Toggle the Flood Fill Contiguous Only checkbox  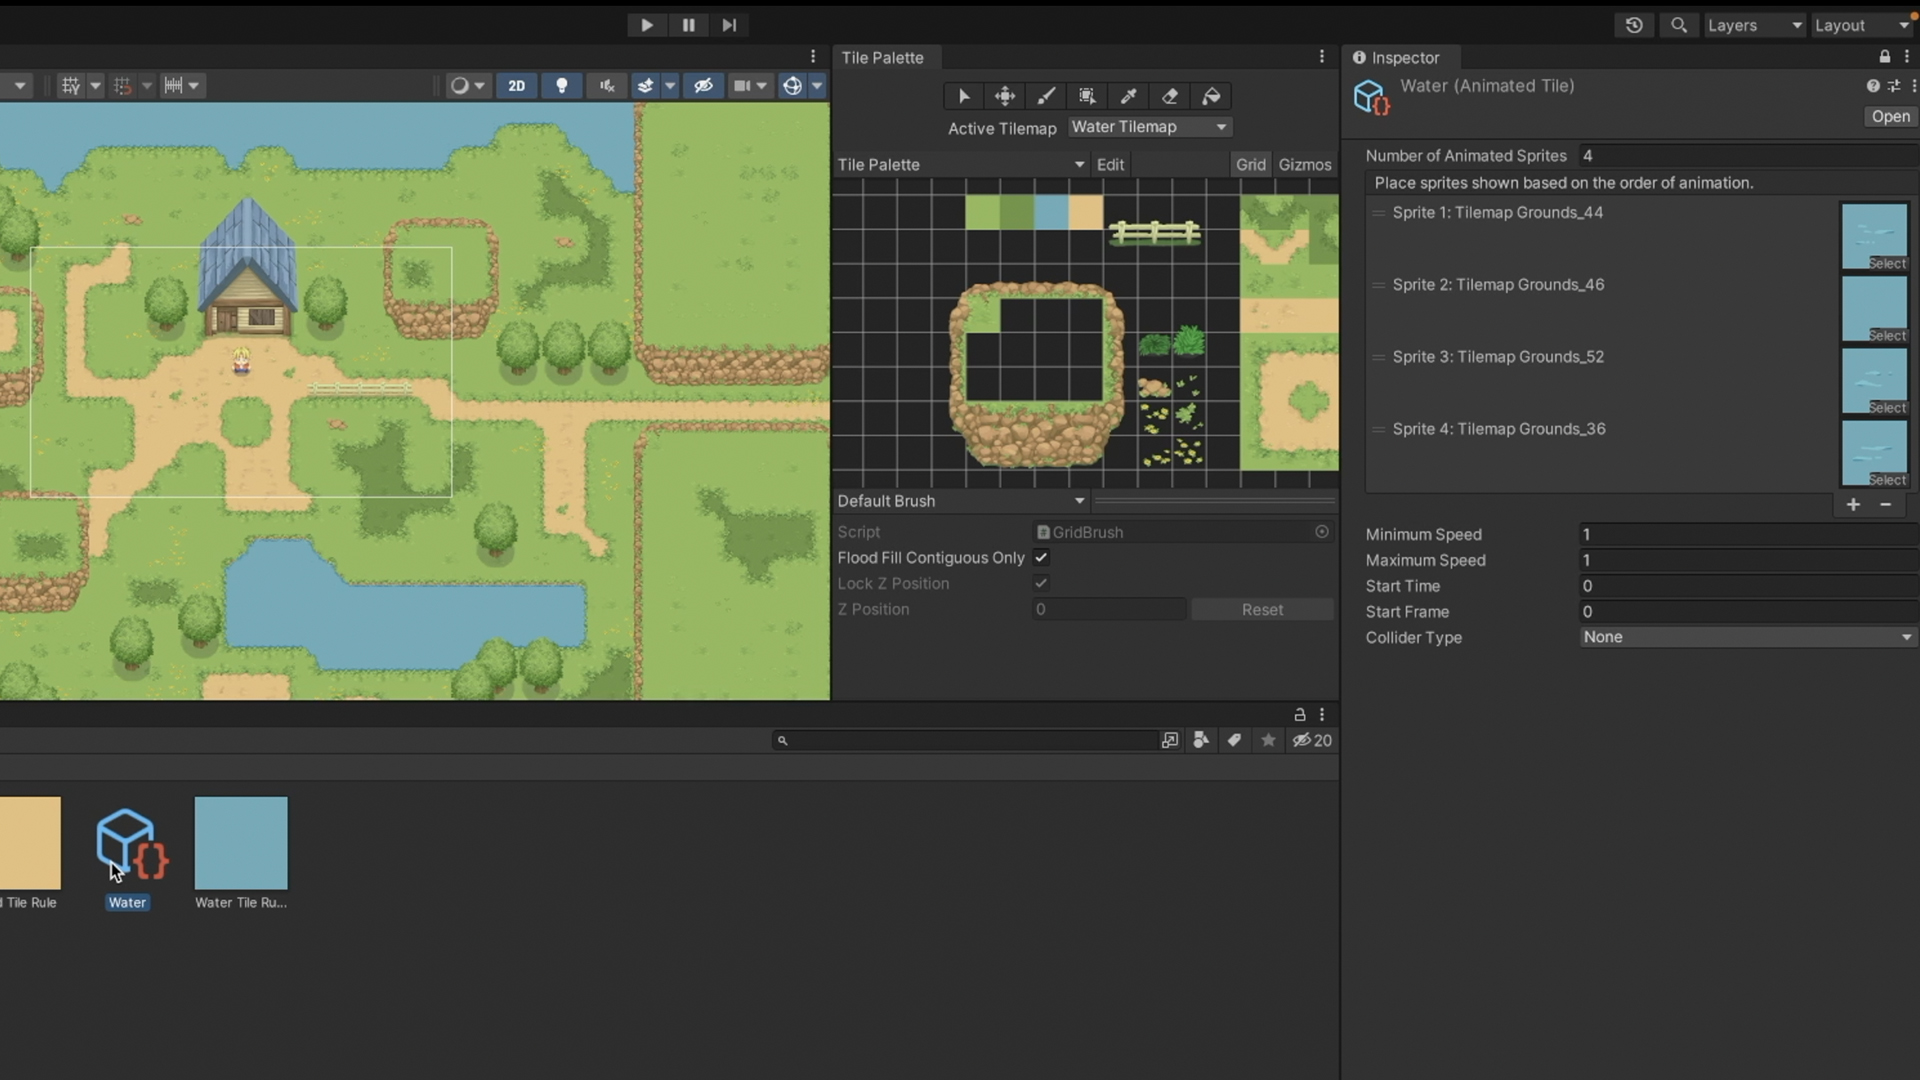1041,557
